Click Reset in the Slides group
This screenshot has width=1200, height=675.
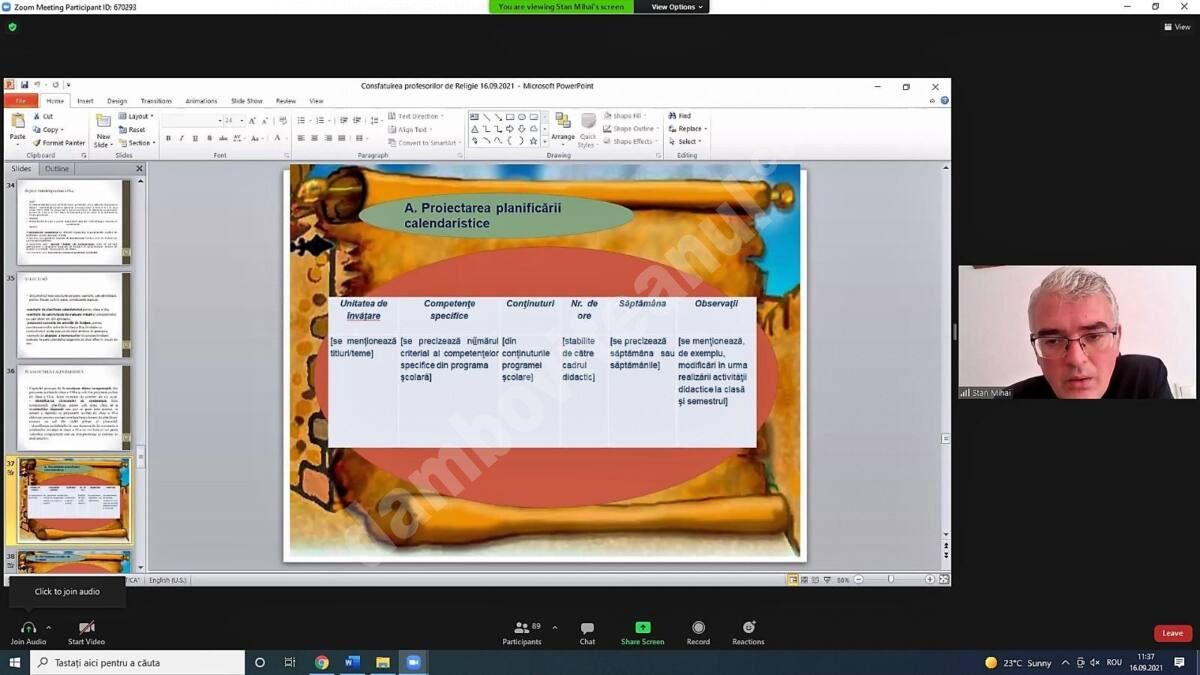click(133, 129)
